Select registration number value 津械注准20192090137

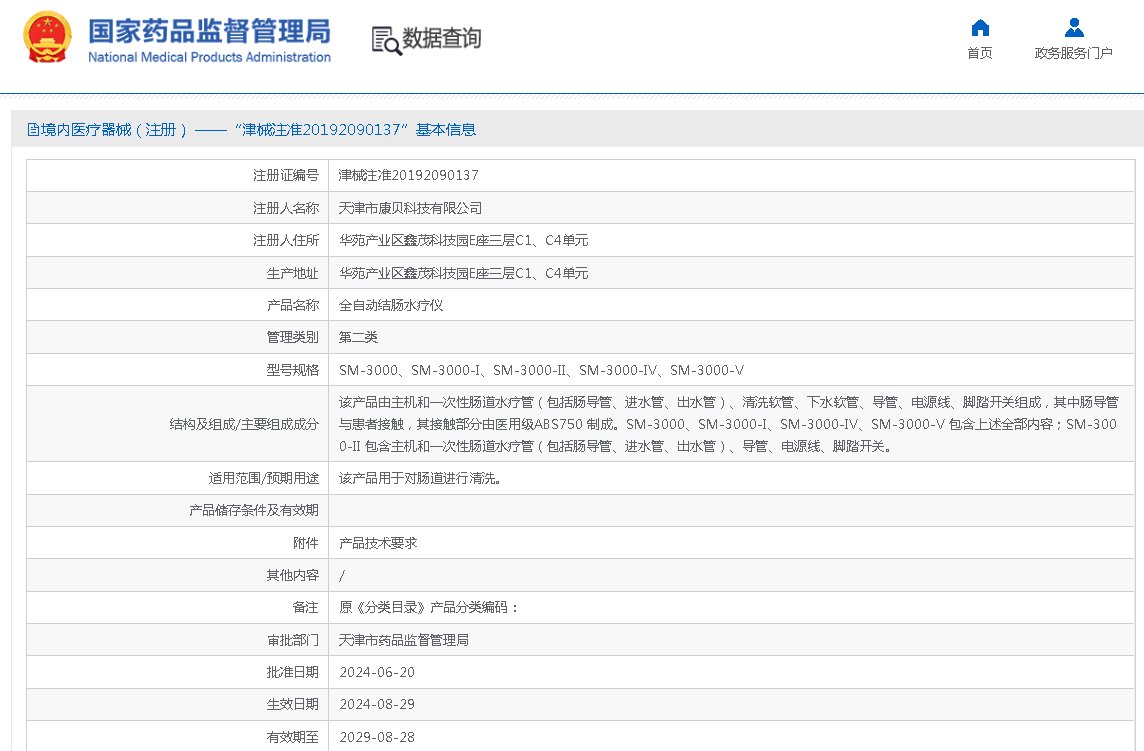tap(409, 175)
